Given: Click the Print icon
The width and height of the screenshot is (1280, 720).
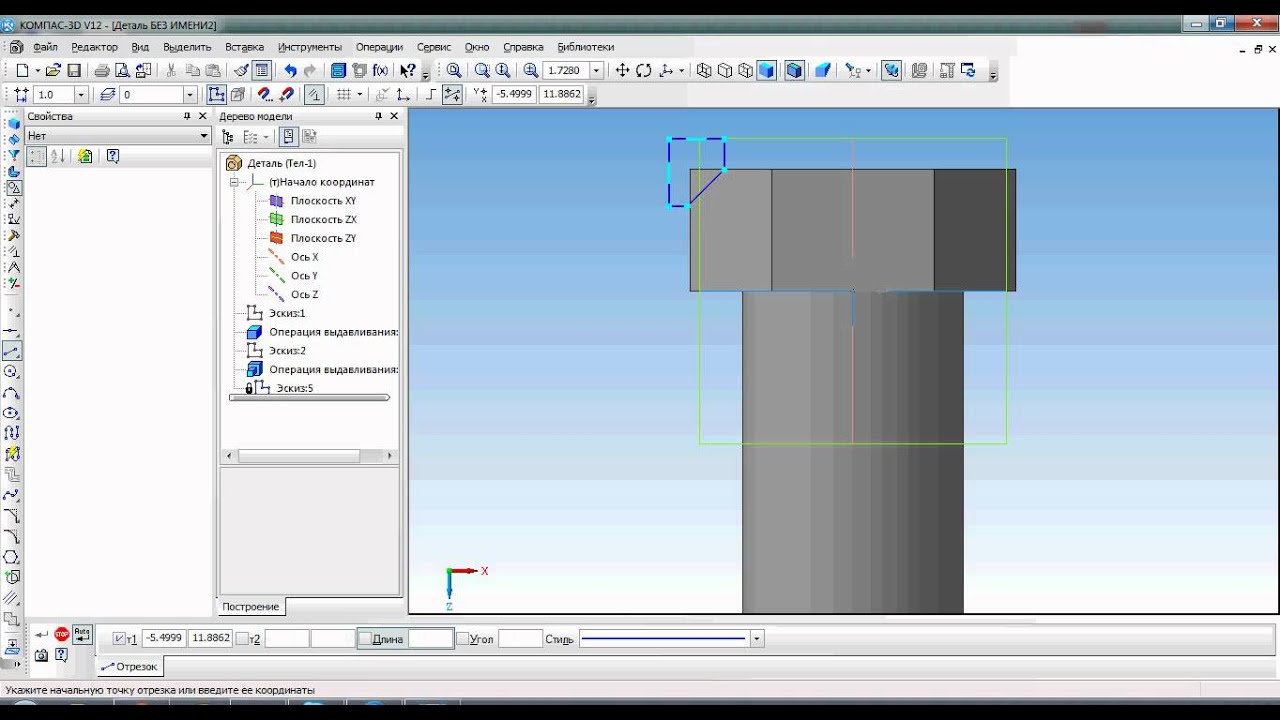Looking at the screenshot, I should pyautogui.click(x=101, y=70).
